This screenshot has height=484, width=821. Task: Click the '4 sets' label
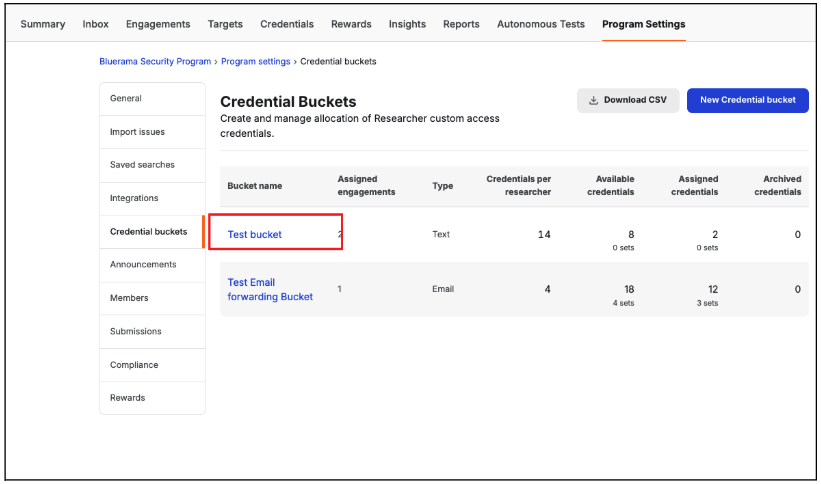tap(623, 303)
